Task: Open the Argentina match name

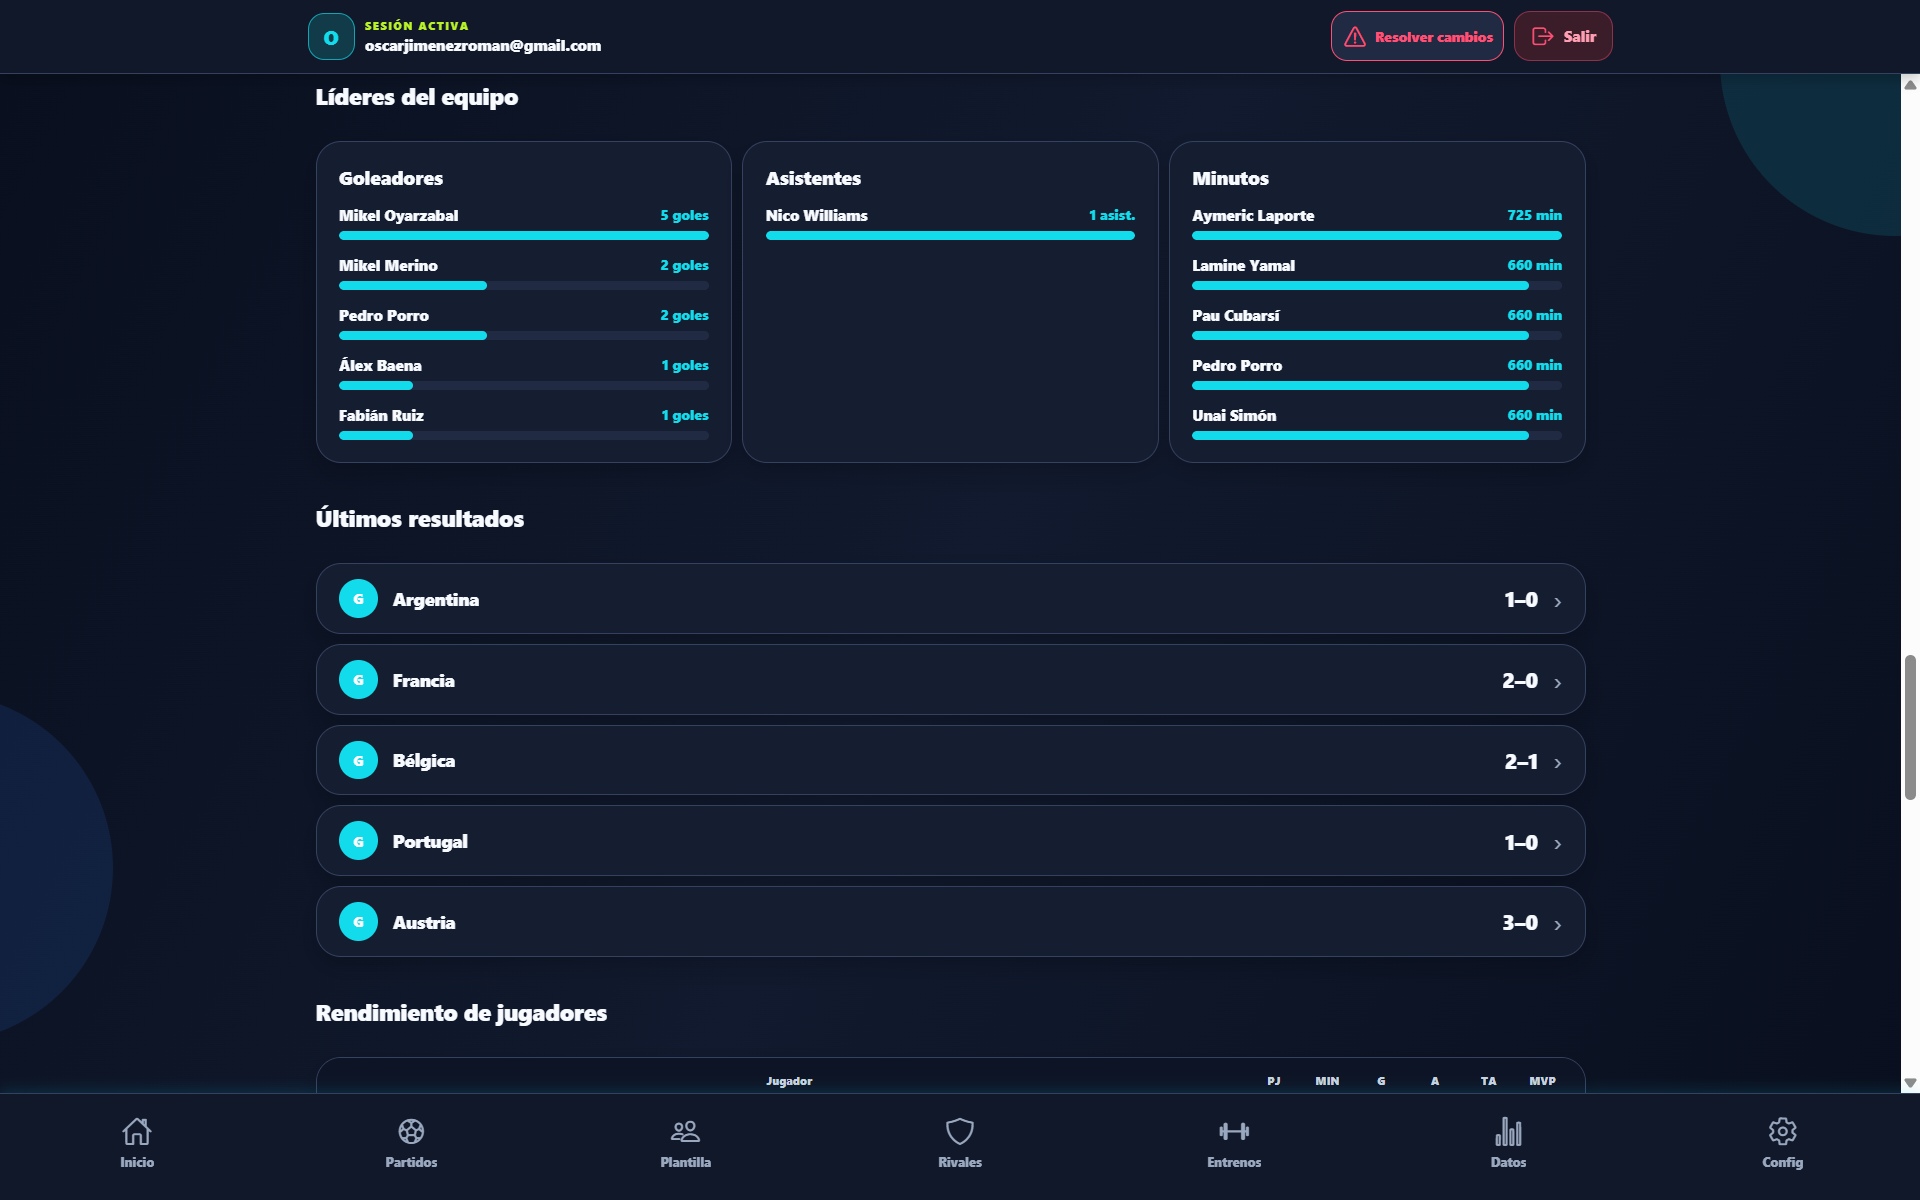Action: click(436, 600)
